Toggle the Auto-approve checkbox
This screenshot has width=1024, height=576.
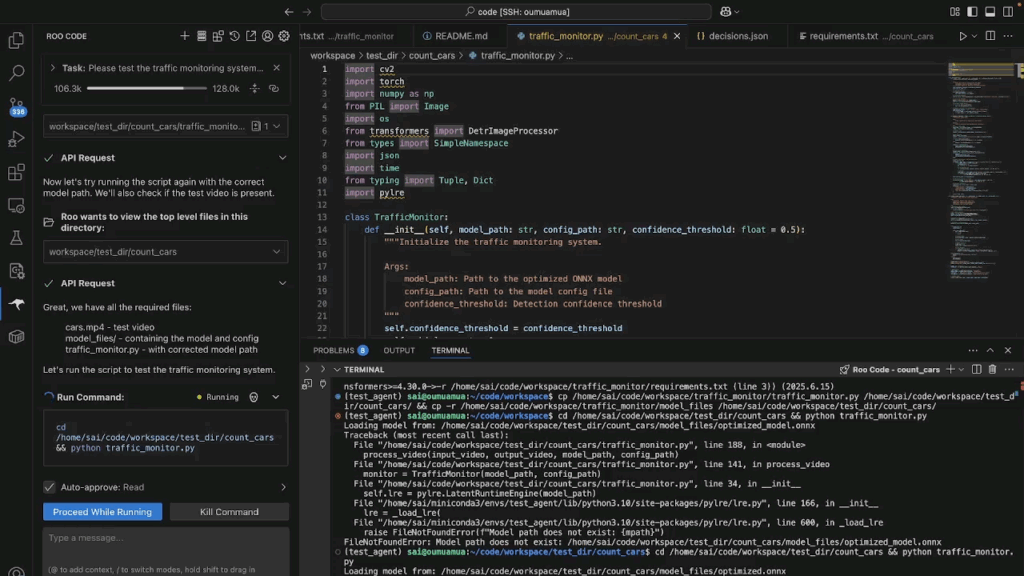pos(49,487)
